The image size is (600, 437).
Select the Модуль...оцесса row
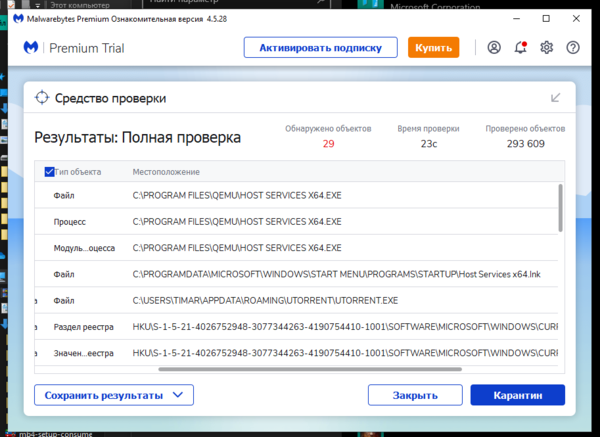[296, 248]
